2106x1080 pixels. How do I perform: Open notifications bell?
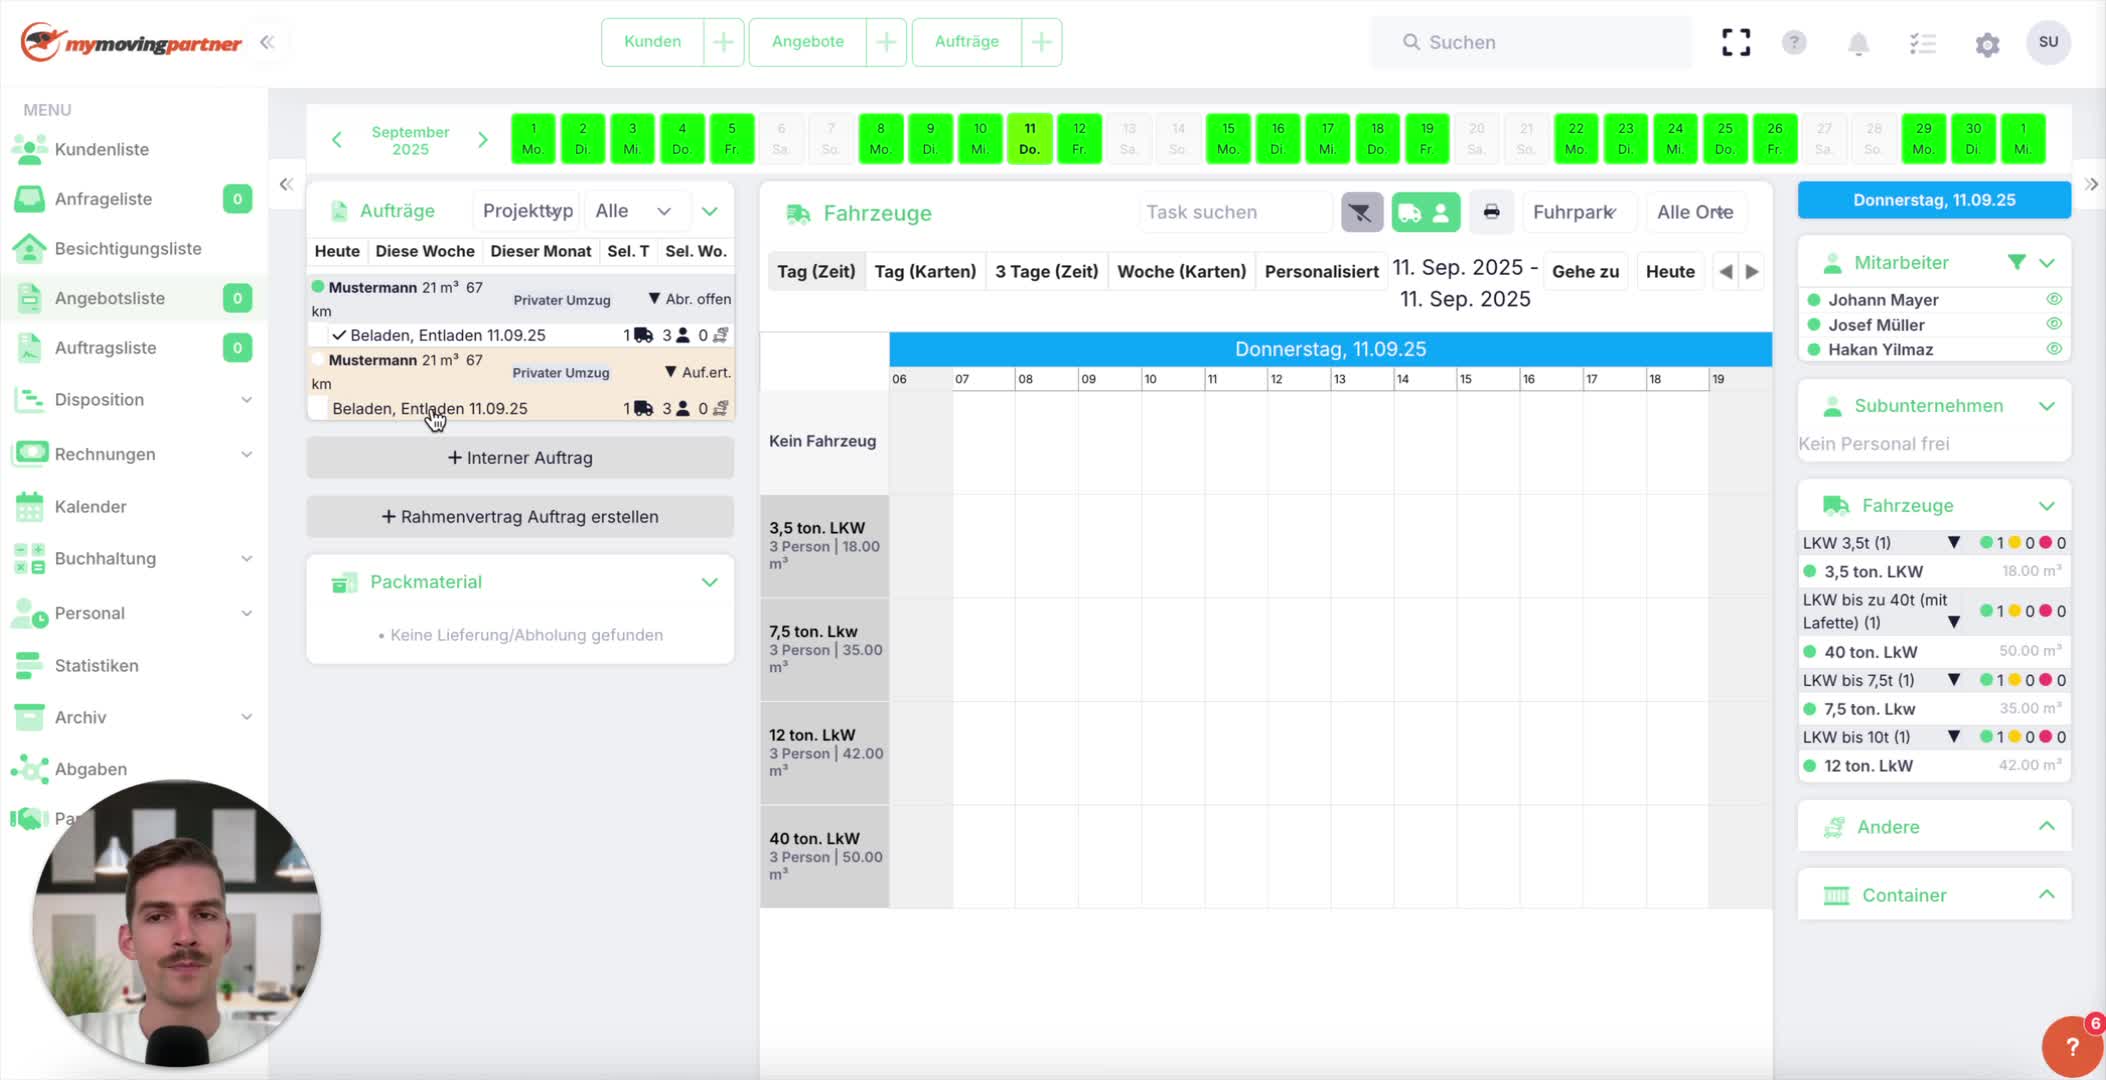click(x=1858, y=43)
